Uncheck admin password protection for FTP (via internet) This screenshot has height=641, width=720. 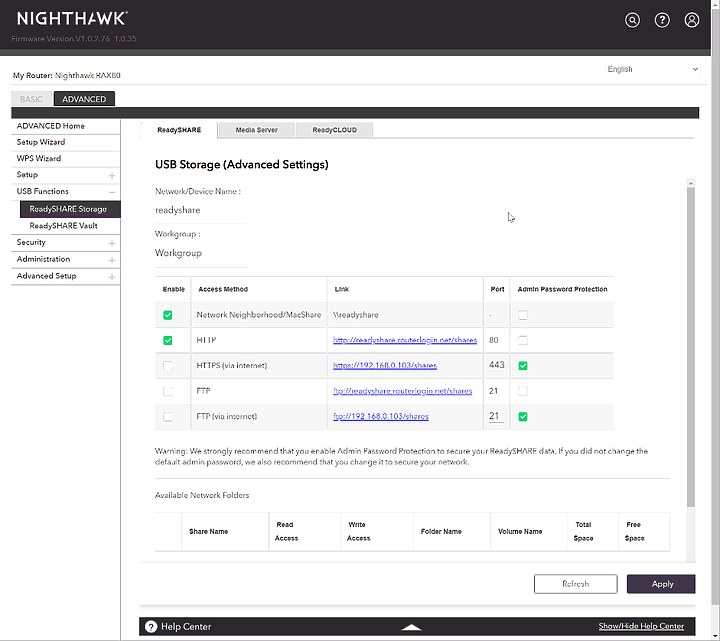523,416
